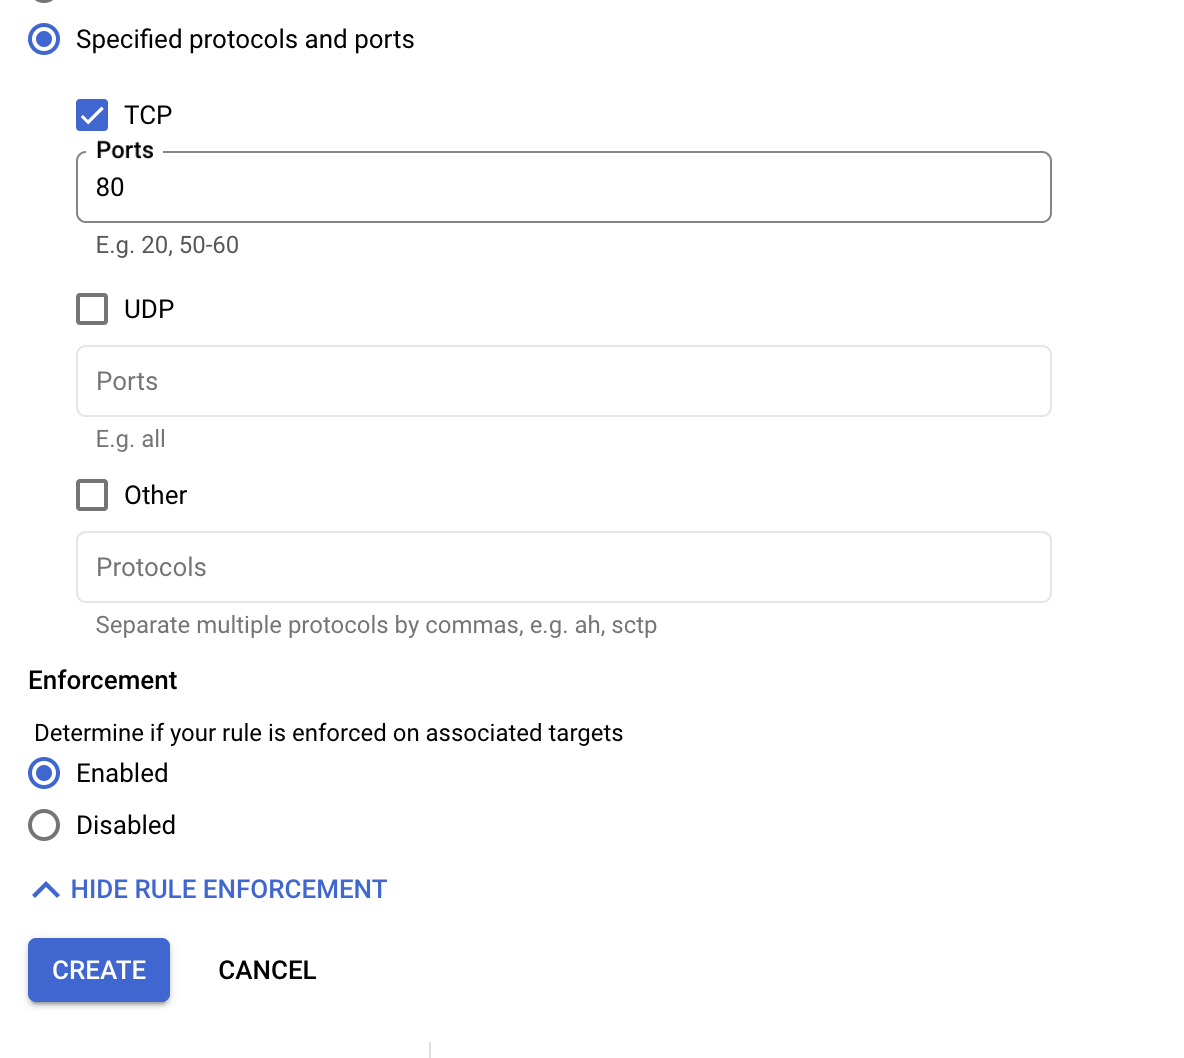Collapse rule enforcement using the chevron icon
Image resolution: width=1184 pixels, height=1058 pixels.
(x=45, y=890)
